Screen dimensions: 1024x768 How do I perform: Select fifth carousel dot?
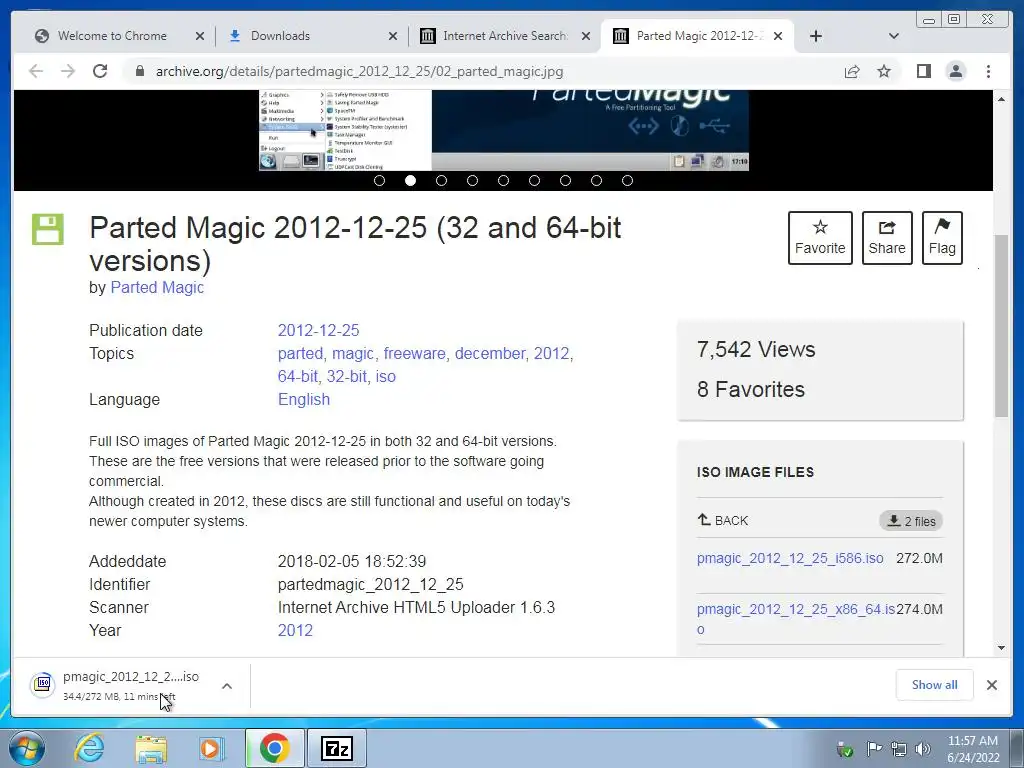(x=503, y=181)
